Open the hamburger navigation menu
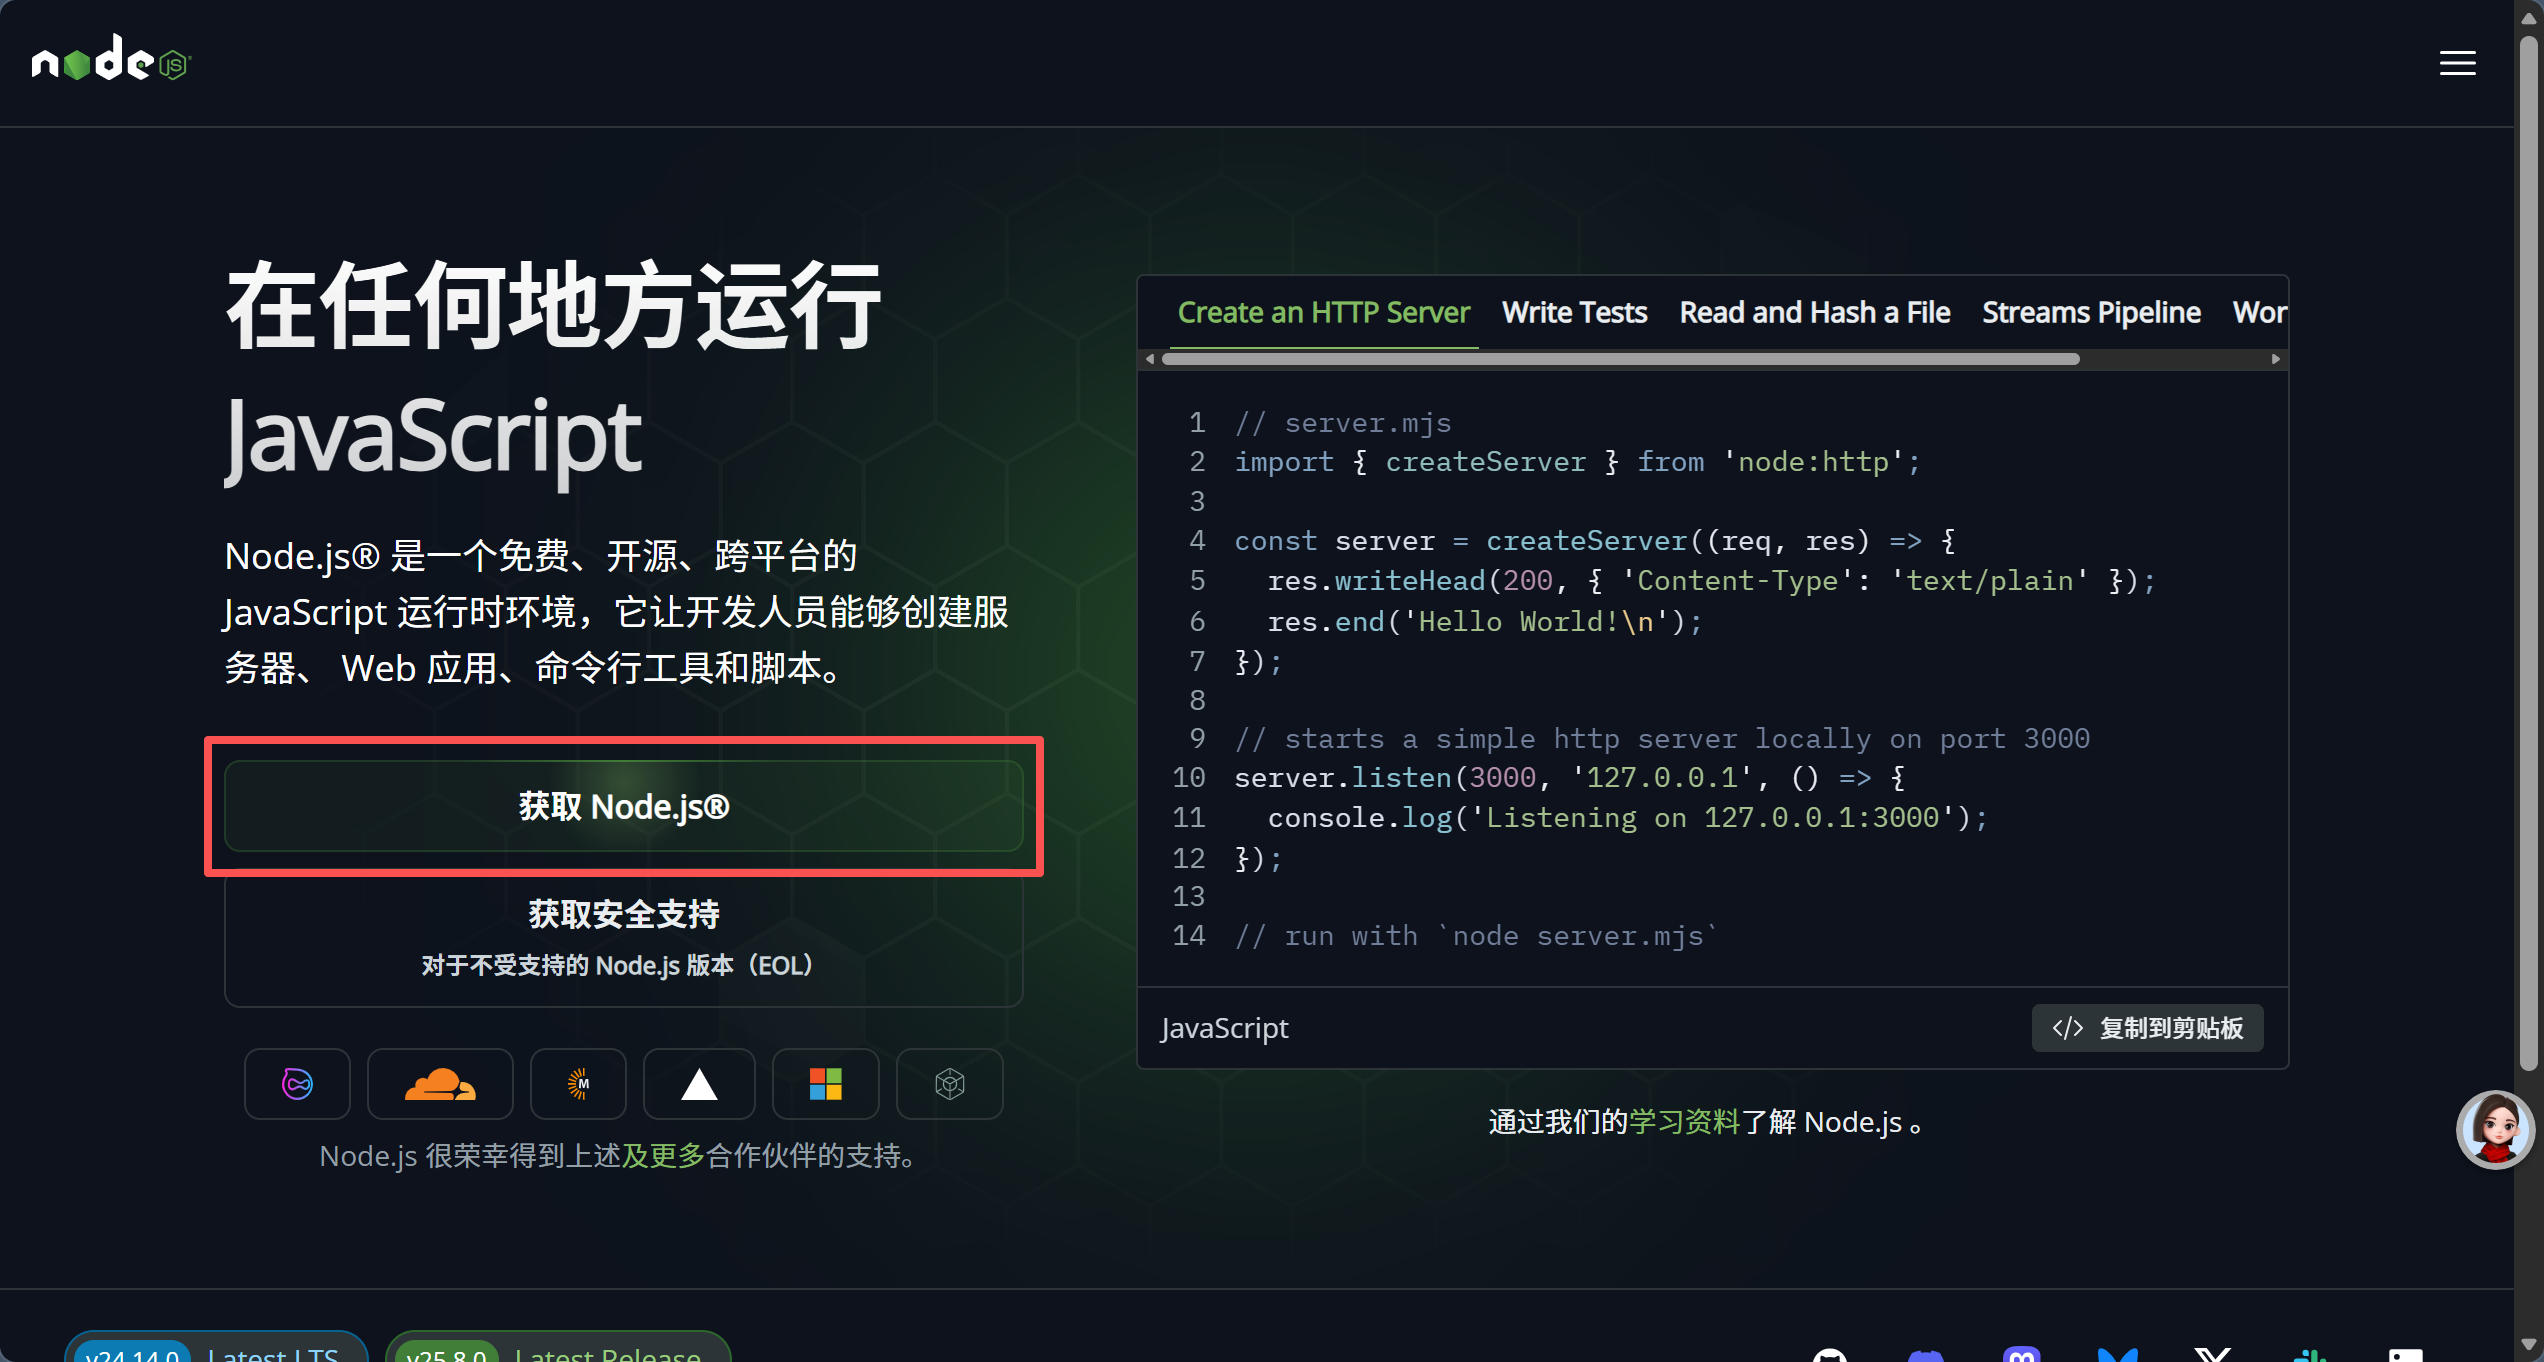This screenshot has height=1362, width=2544. click(2457, 63)
